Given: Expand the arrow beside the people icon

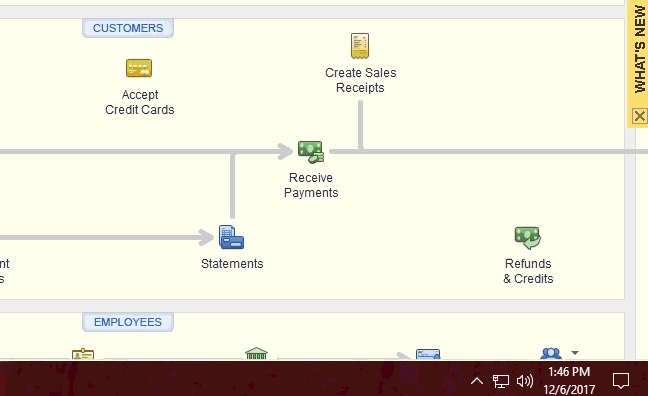Looking at the screenshot, I should click(x=575, y=353).
